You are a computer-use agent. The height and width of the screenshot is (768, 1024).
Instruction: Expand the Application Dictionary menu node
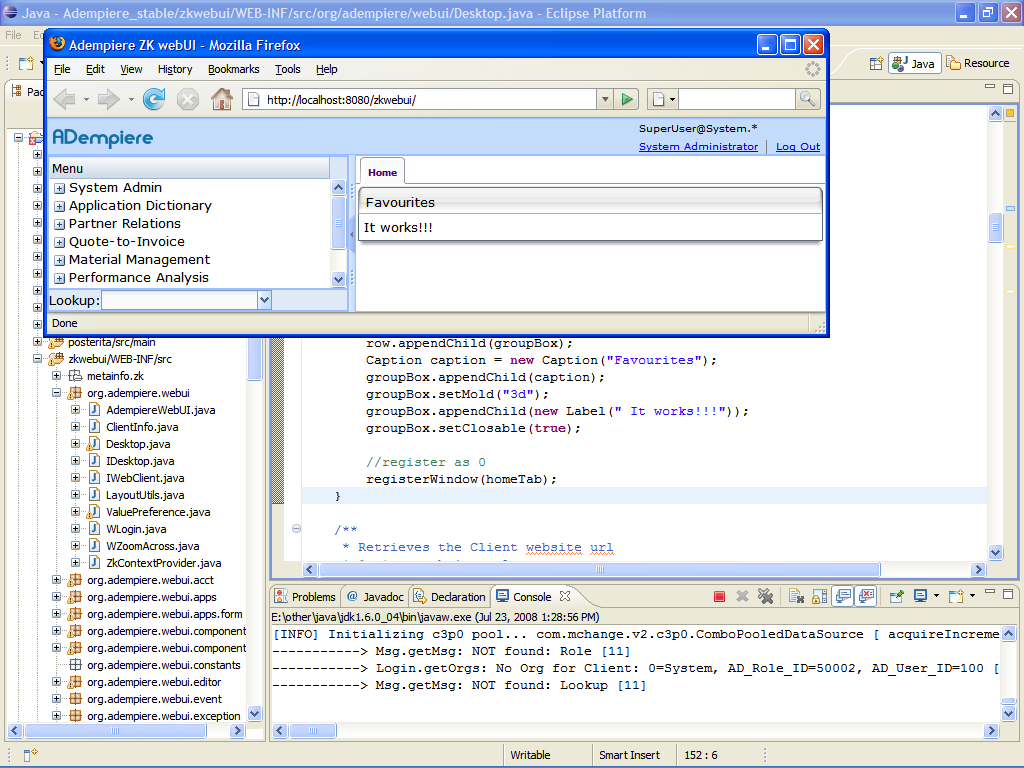tap(59, 206)
